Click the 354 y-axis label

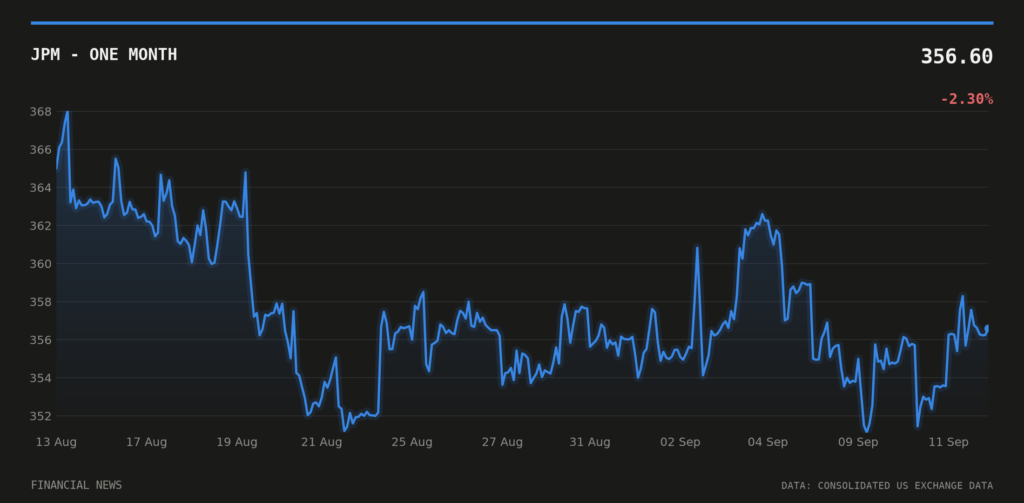(40, 378)
